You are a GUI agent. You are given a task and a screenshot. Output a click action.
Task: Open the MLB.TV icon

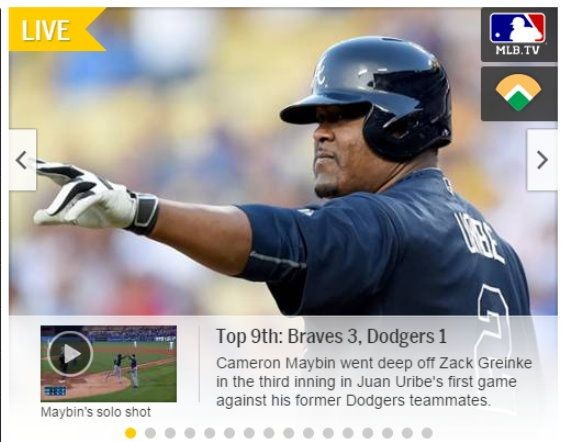tap(519, 34)
